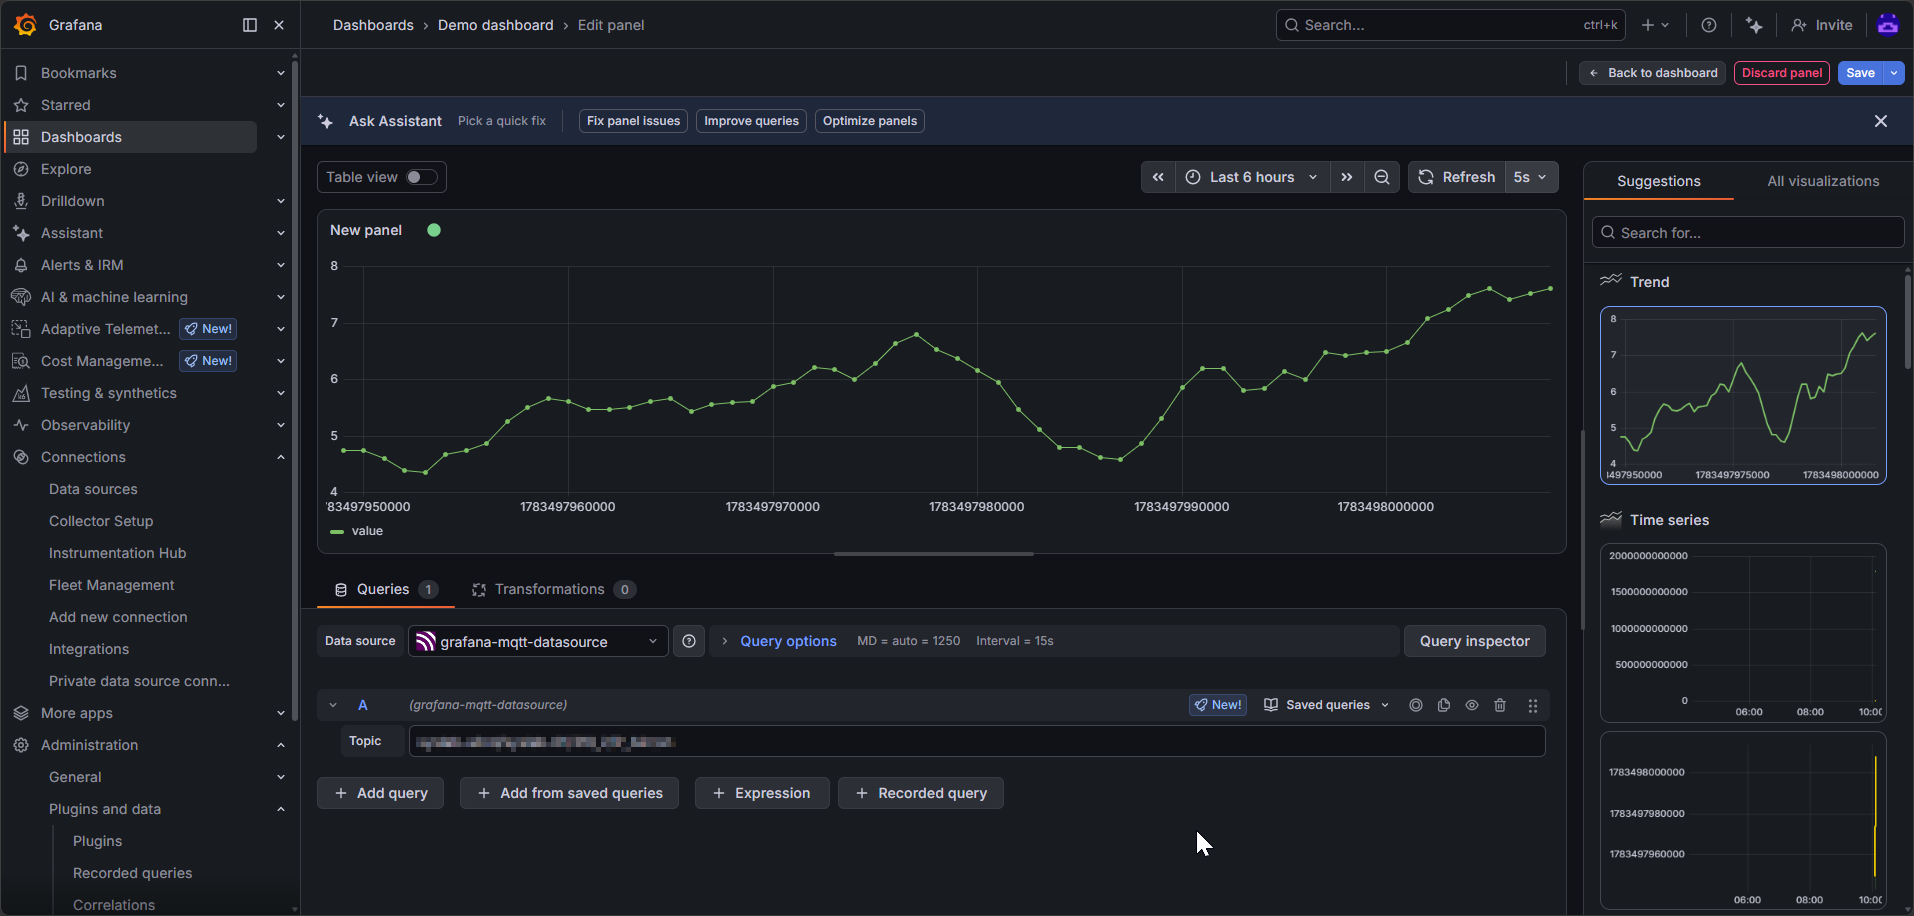Click the Explore compass icon
The image size is (1914, 916).
coord(21,169)
